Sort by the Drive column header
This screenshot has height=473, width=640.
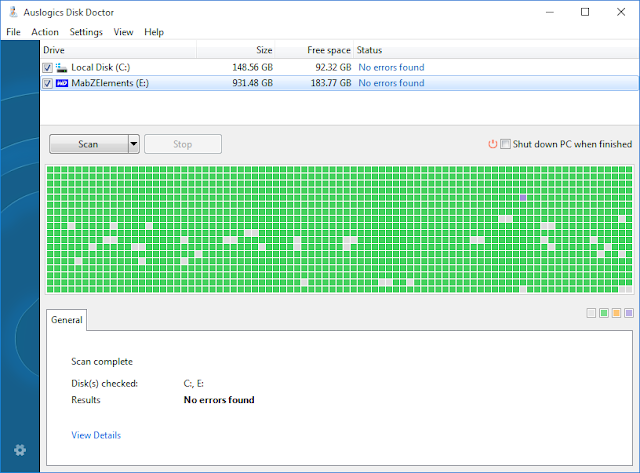click(118, 50)
